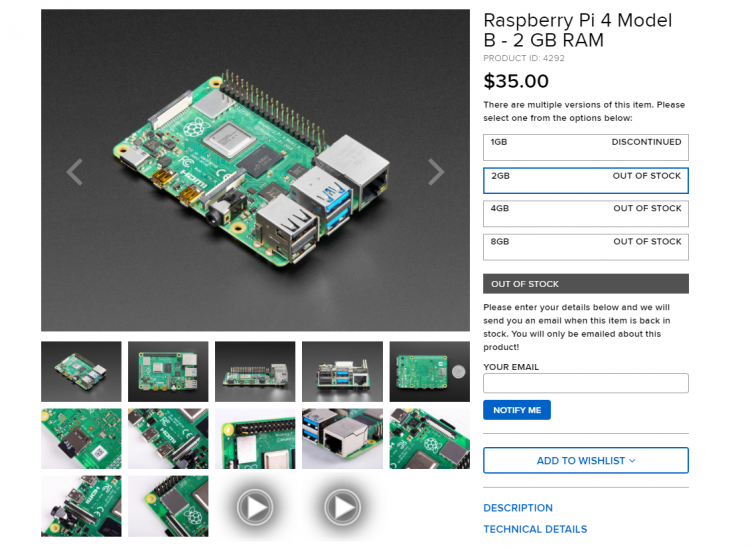Image resolution: width=750 pixels, height=548 pixels.
Task: Select the 1GB discontinued option
Action: (x=585, y=147)
